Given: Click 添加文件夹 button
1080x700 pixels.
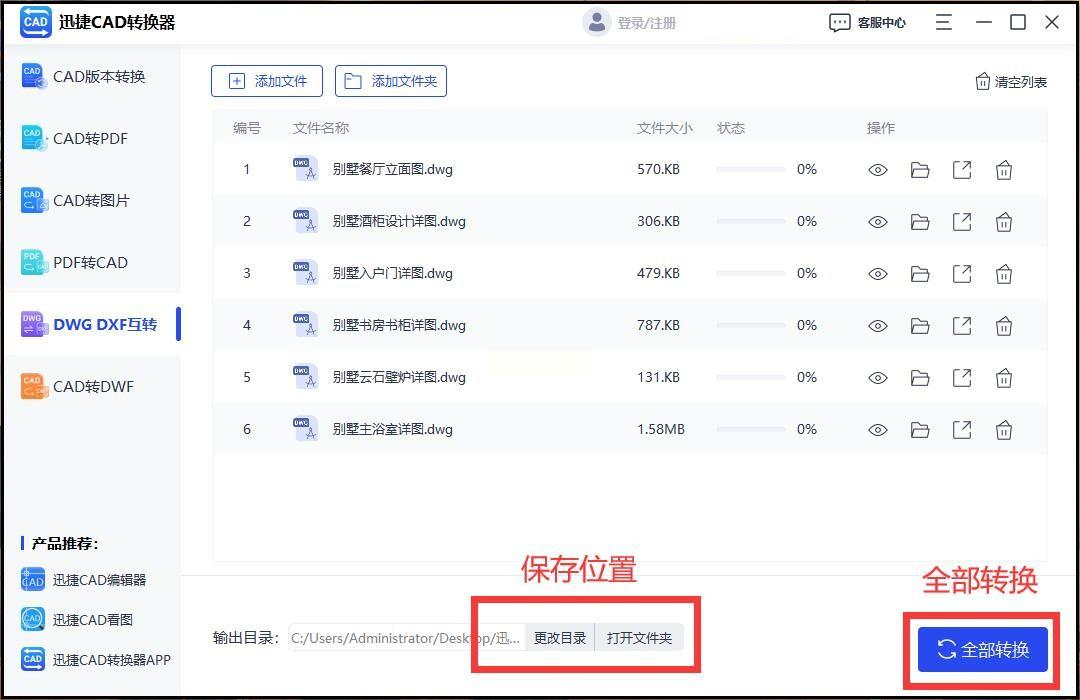Looking at the screenshot, I should [x=391, y=81].
